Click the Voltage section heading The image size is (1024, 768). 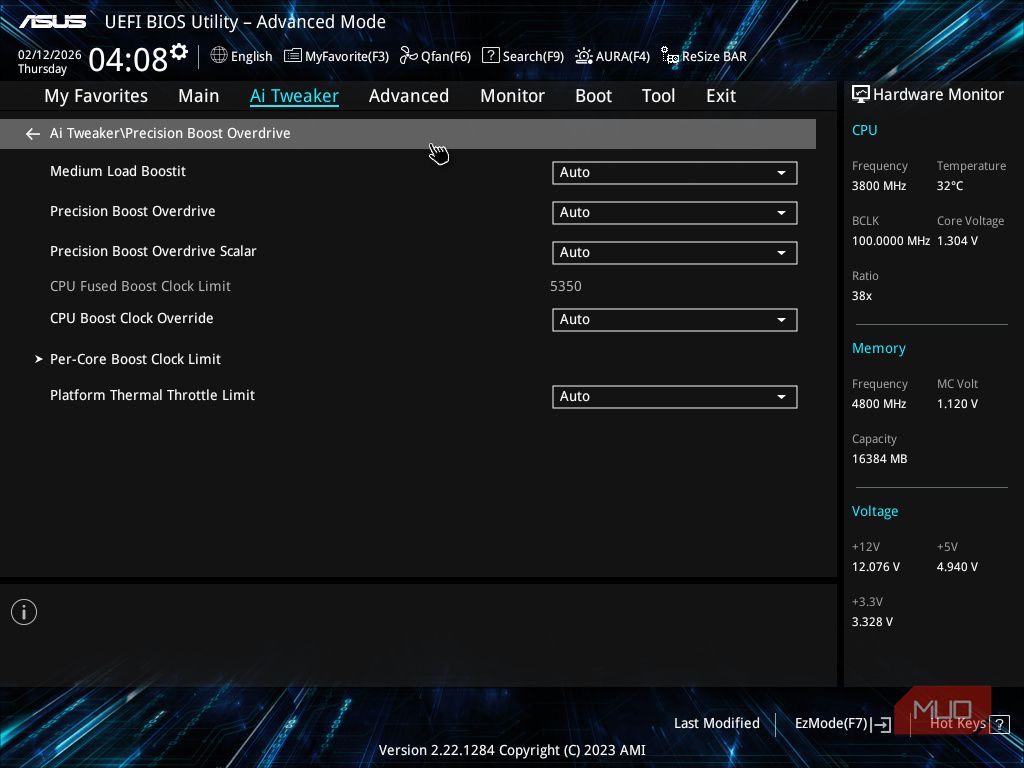(874, 511)
